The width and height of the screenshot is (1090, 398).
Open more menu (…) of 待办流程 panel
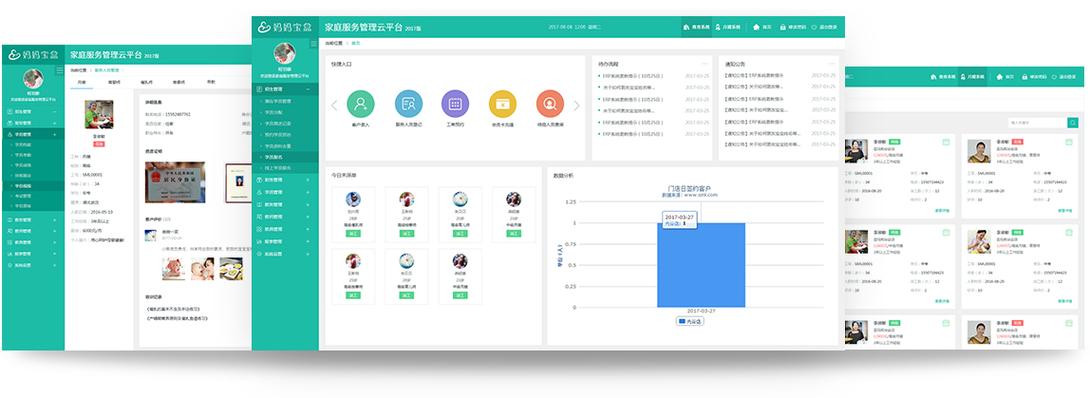click(x=704, y=64)
